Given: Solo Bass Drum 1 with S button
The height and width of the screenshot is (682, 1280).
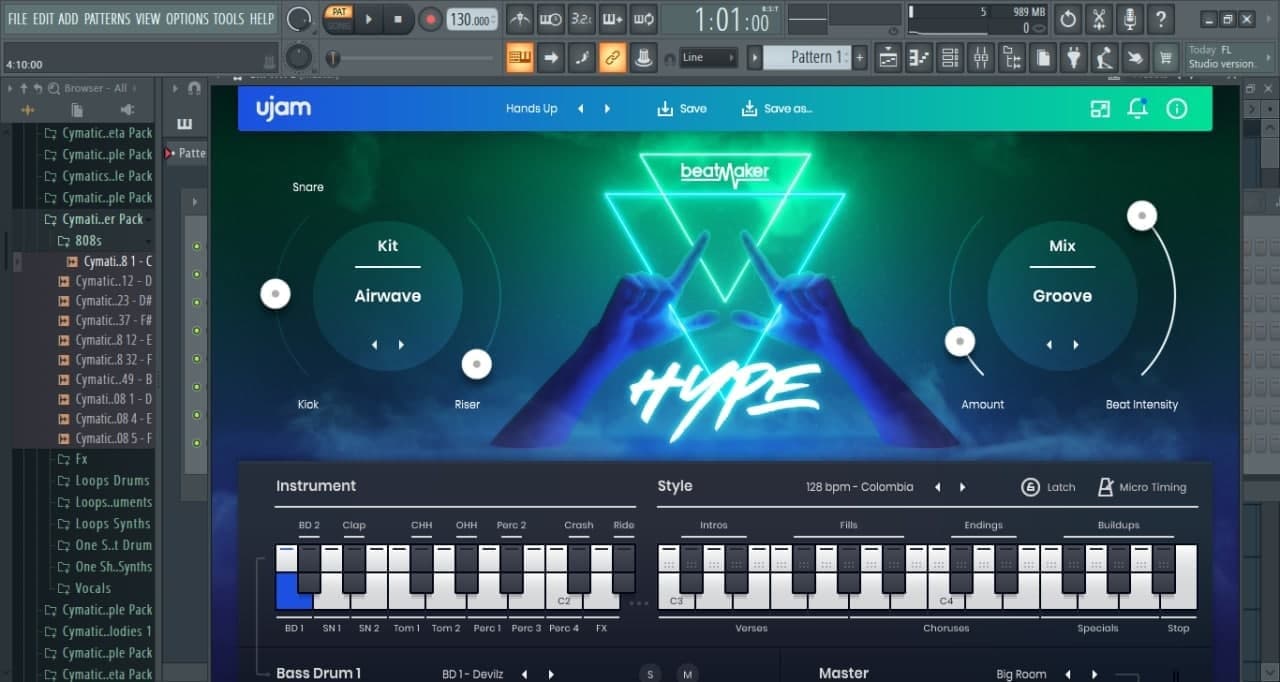Looking at the screenshot, I should (x=650, y=674).
